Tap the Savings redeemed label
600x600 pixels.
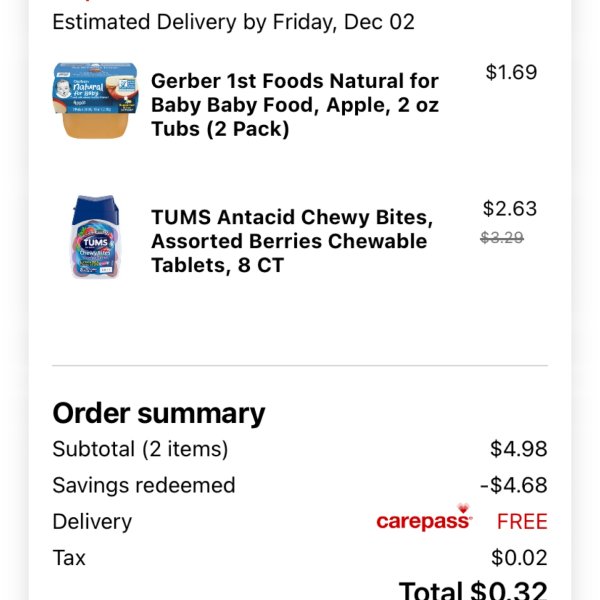[144, 485]
